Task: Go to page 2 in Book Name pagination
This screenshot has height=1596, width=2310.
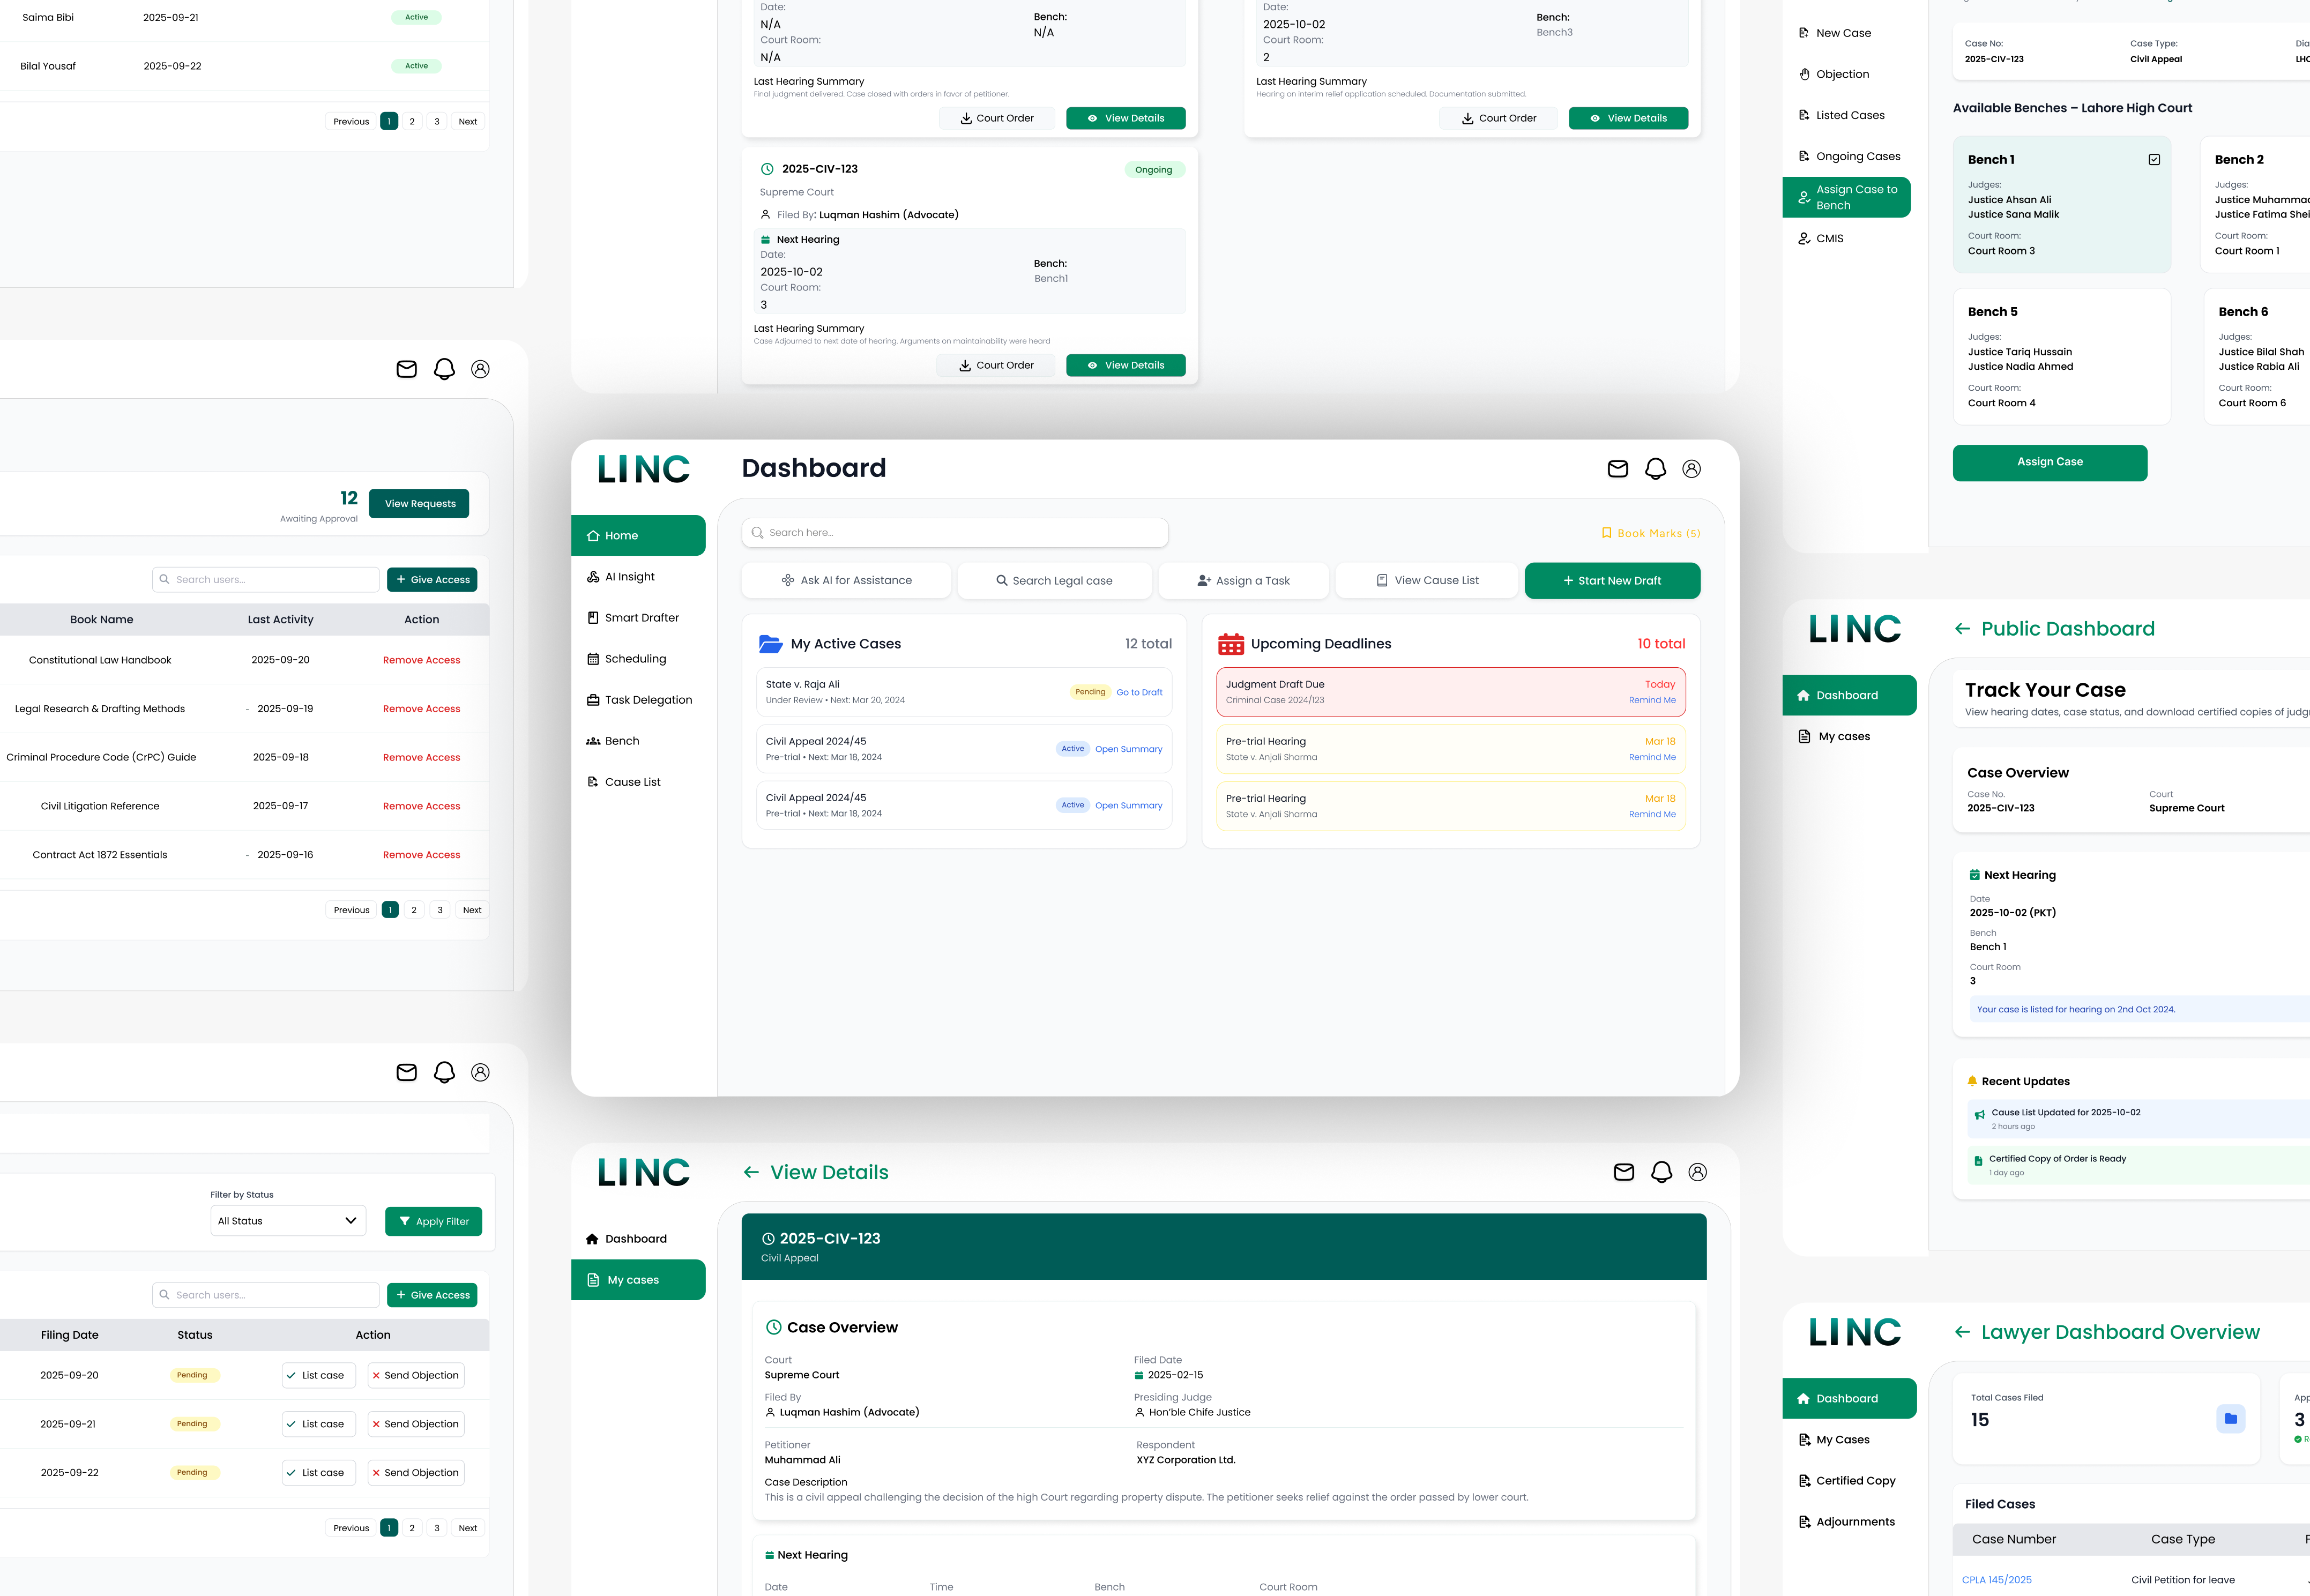Action: 414,910
